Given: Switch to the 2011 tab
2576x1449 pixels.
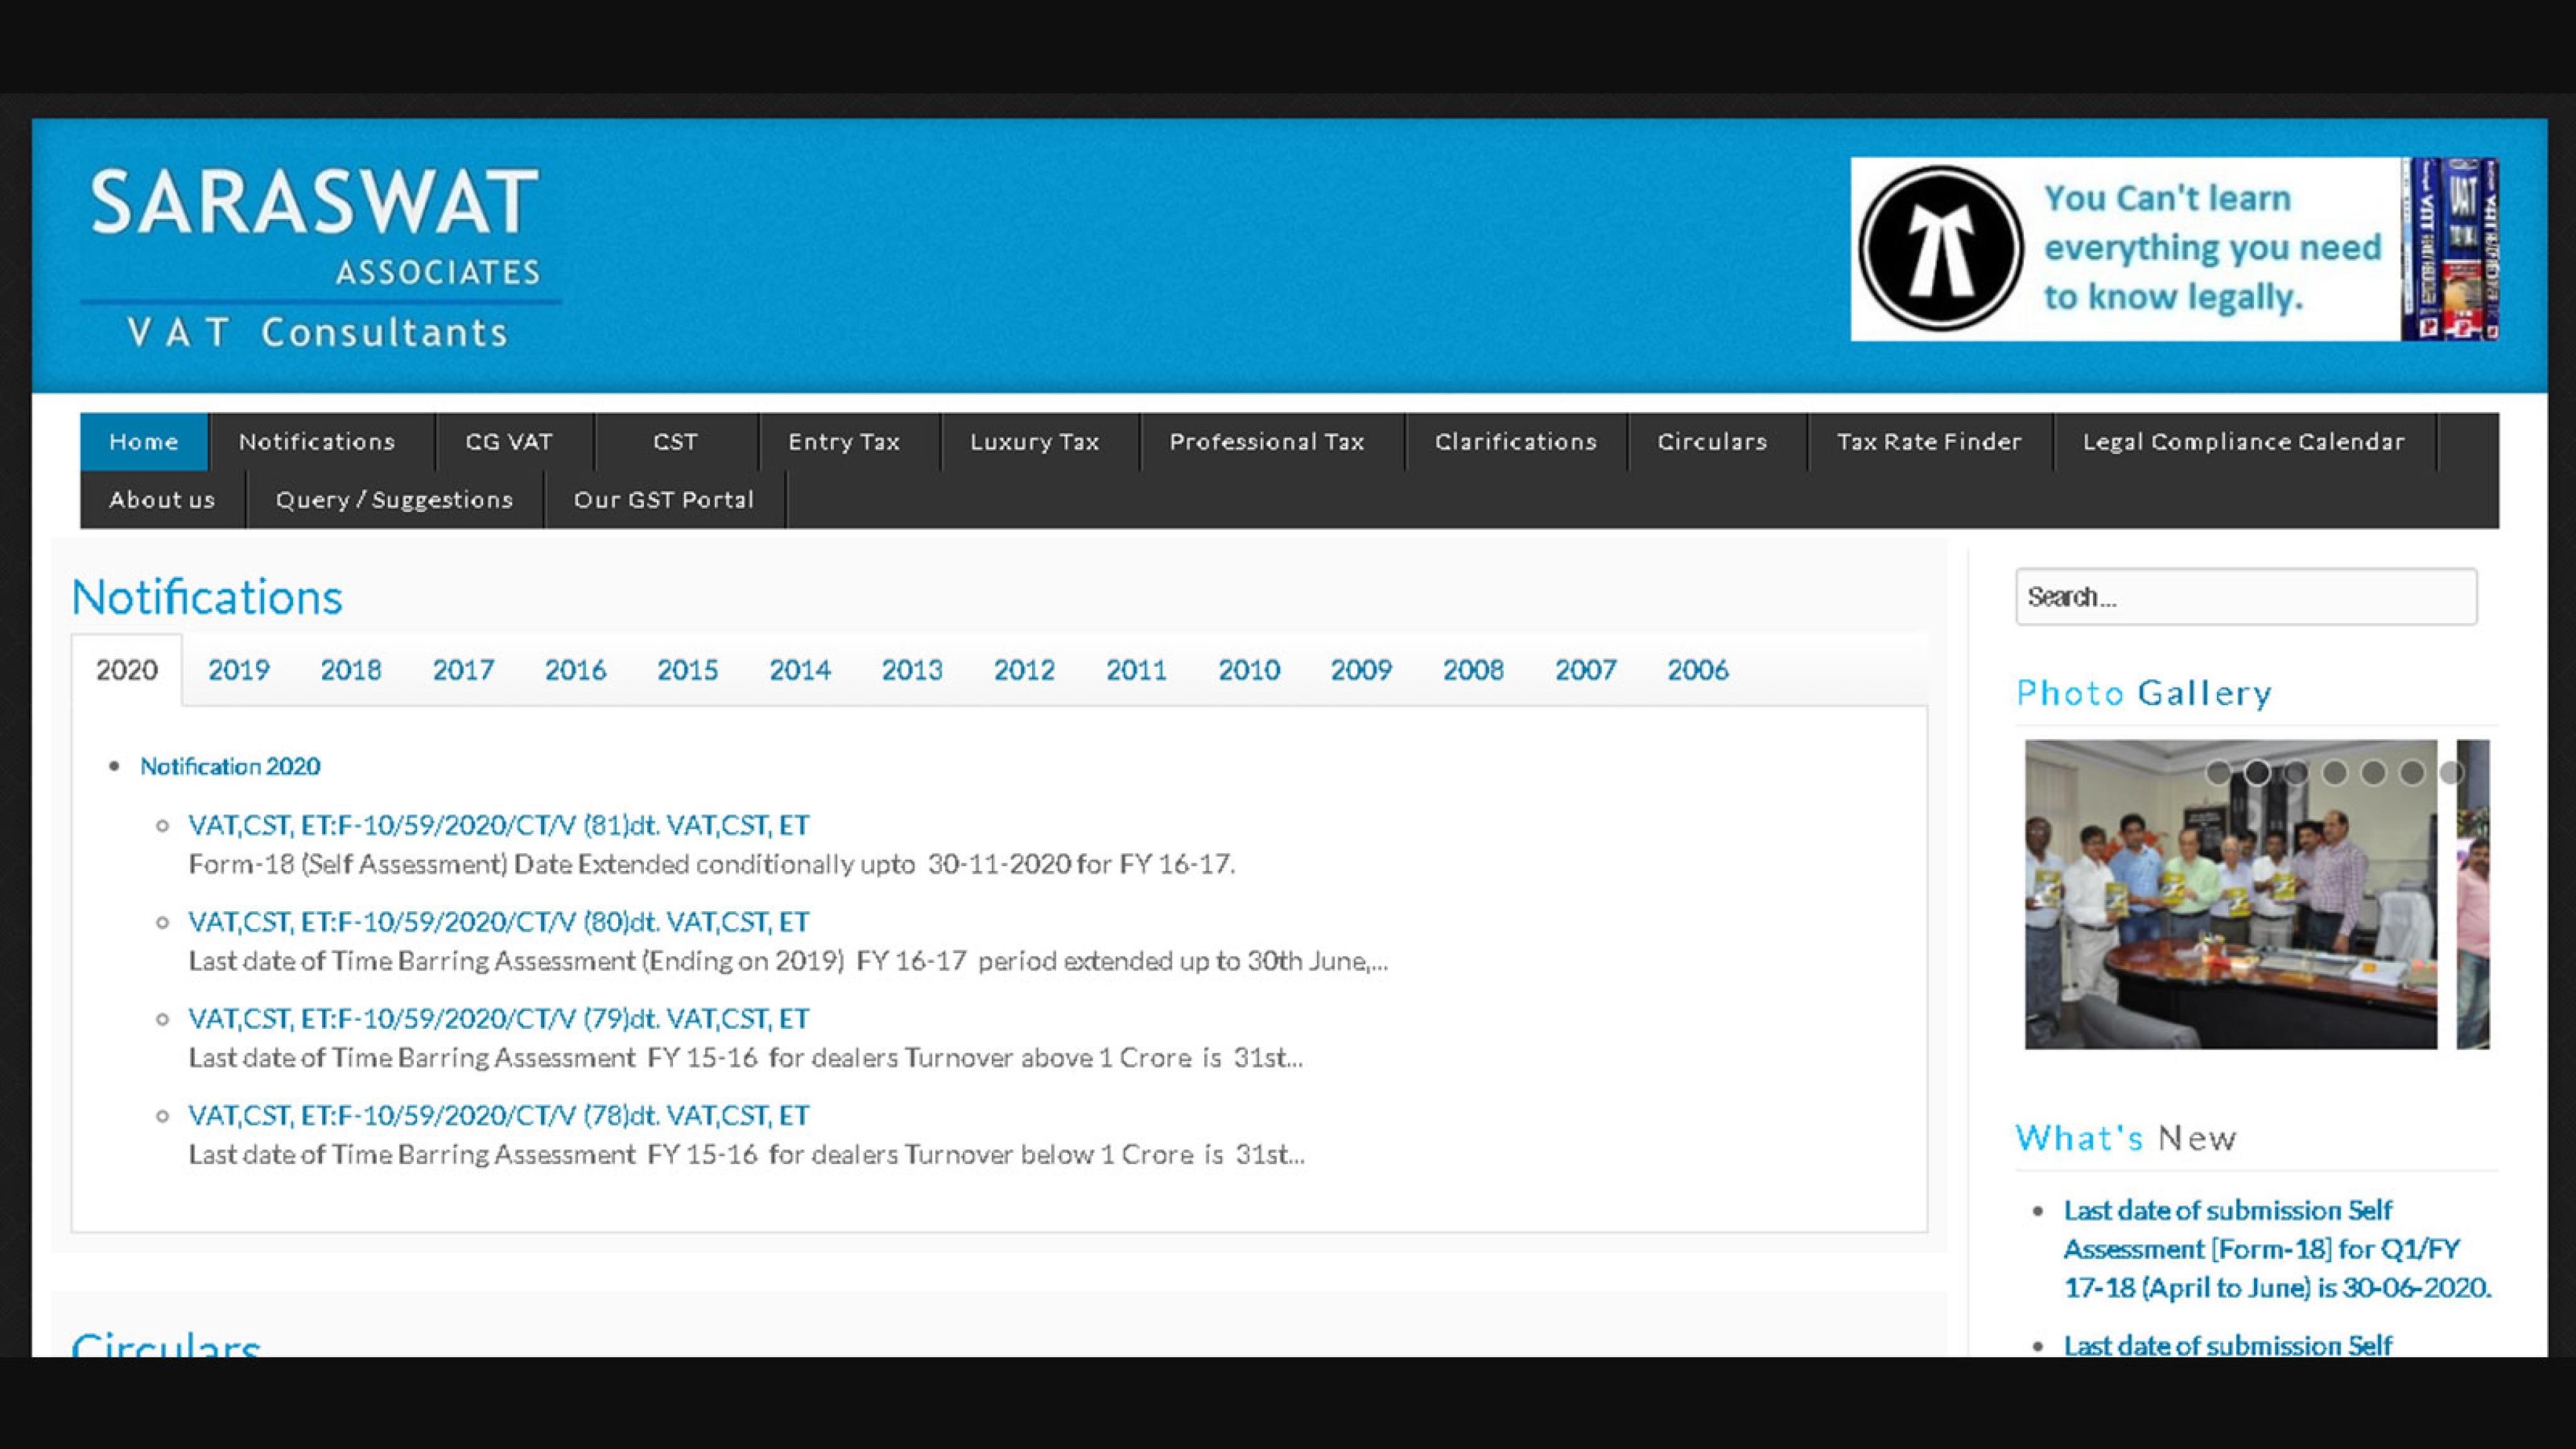Looking at the screenshot, I should click(1136, 670).
